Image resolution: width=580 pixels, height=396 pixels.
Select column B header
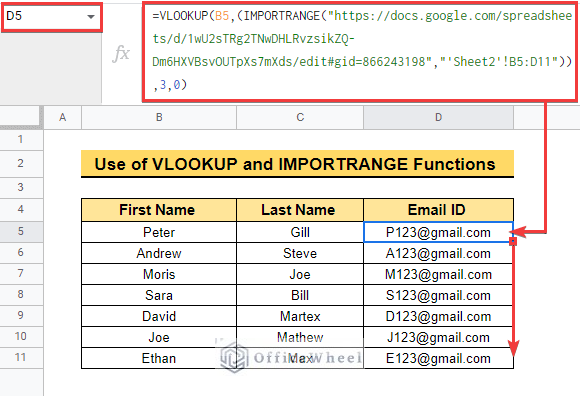(159, 117)
